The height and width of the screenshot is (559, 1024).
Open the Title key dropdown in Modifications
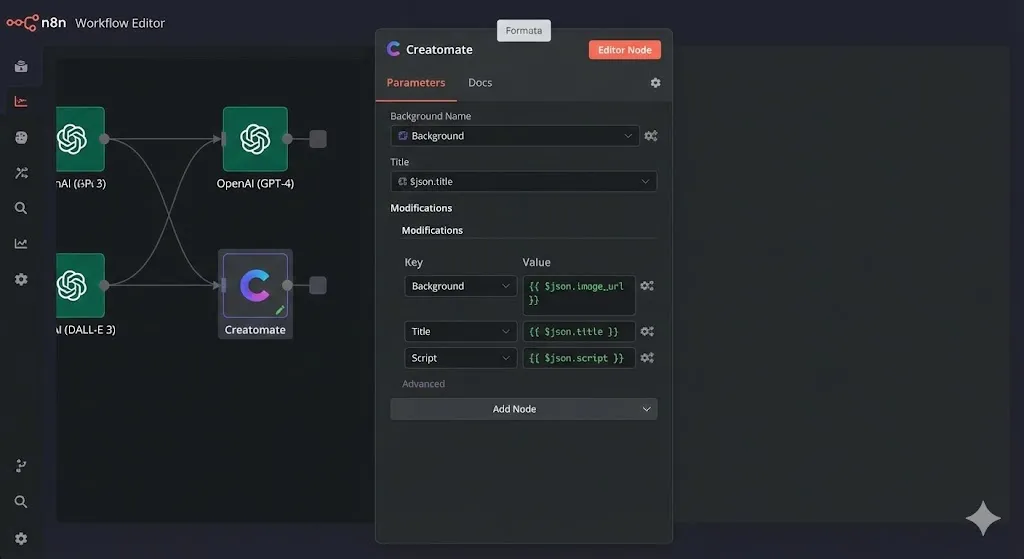[x=460, y=332]
